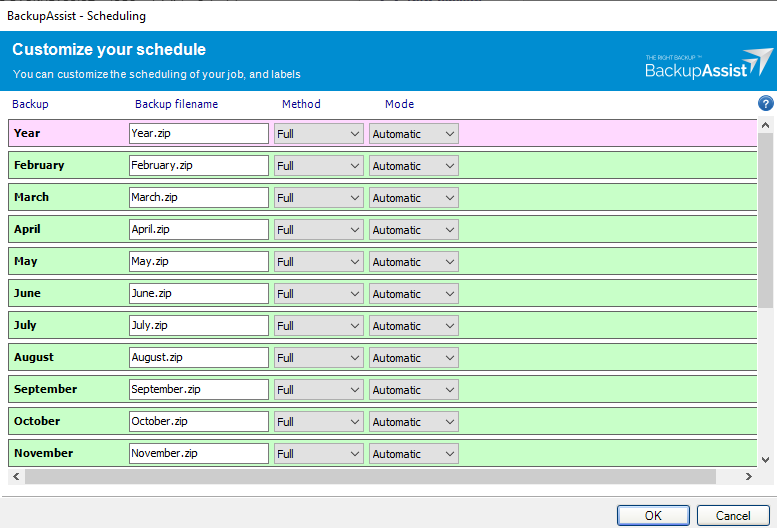The image size is (777, 528).
Task: Click the BackupAssist logo in header
Action: coord(709,63)
